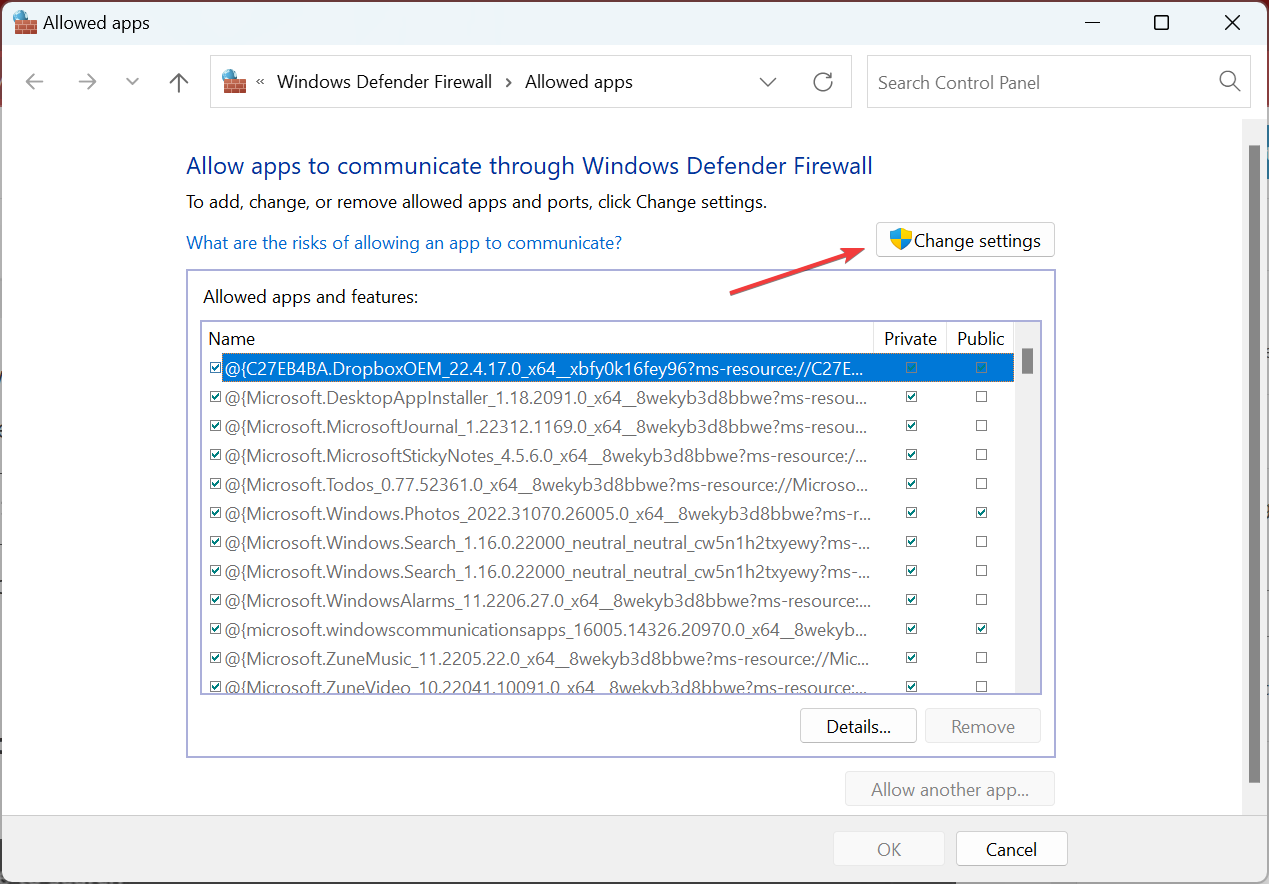The height and width of the screenshot is (884, 1269).
Task: Toggle MicrosoftStickyNotes Public checkbox
Action: pos(981,455)
